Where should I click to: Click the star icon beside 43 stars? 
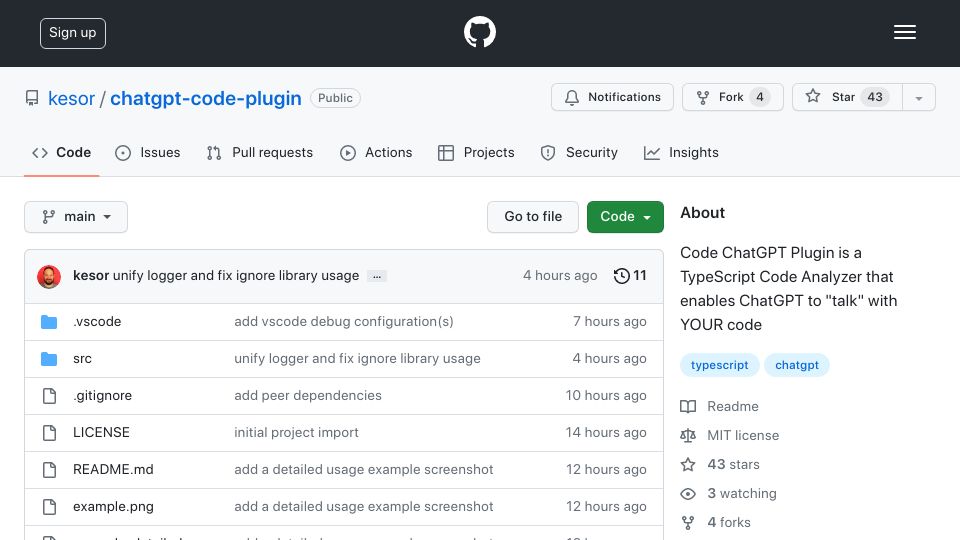pos(688,465)
